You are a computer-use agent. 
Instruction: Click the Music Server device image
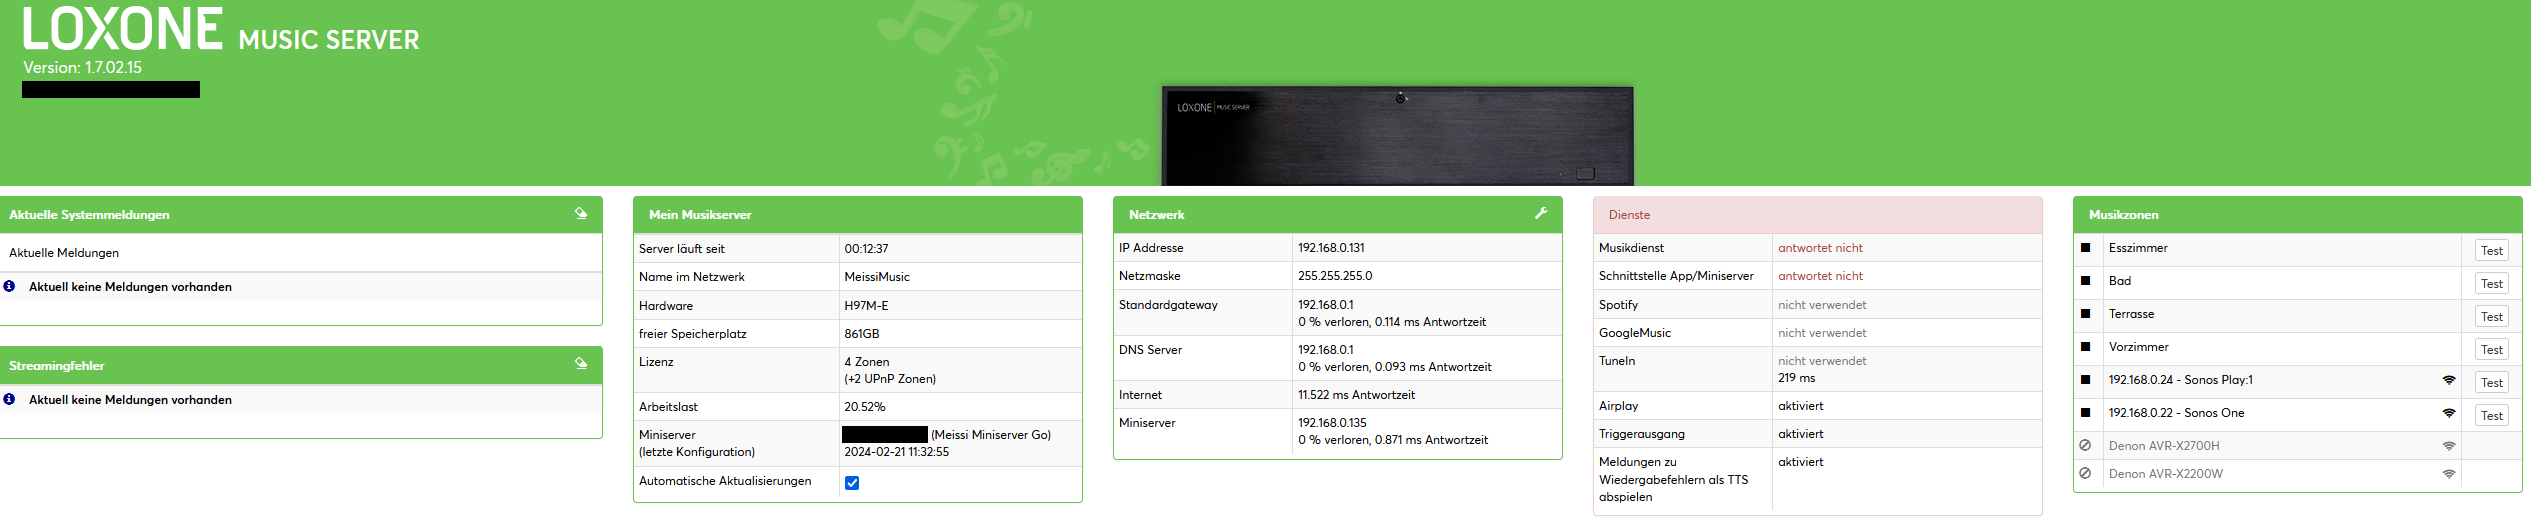[x=1397, y=136]
